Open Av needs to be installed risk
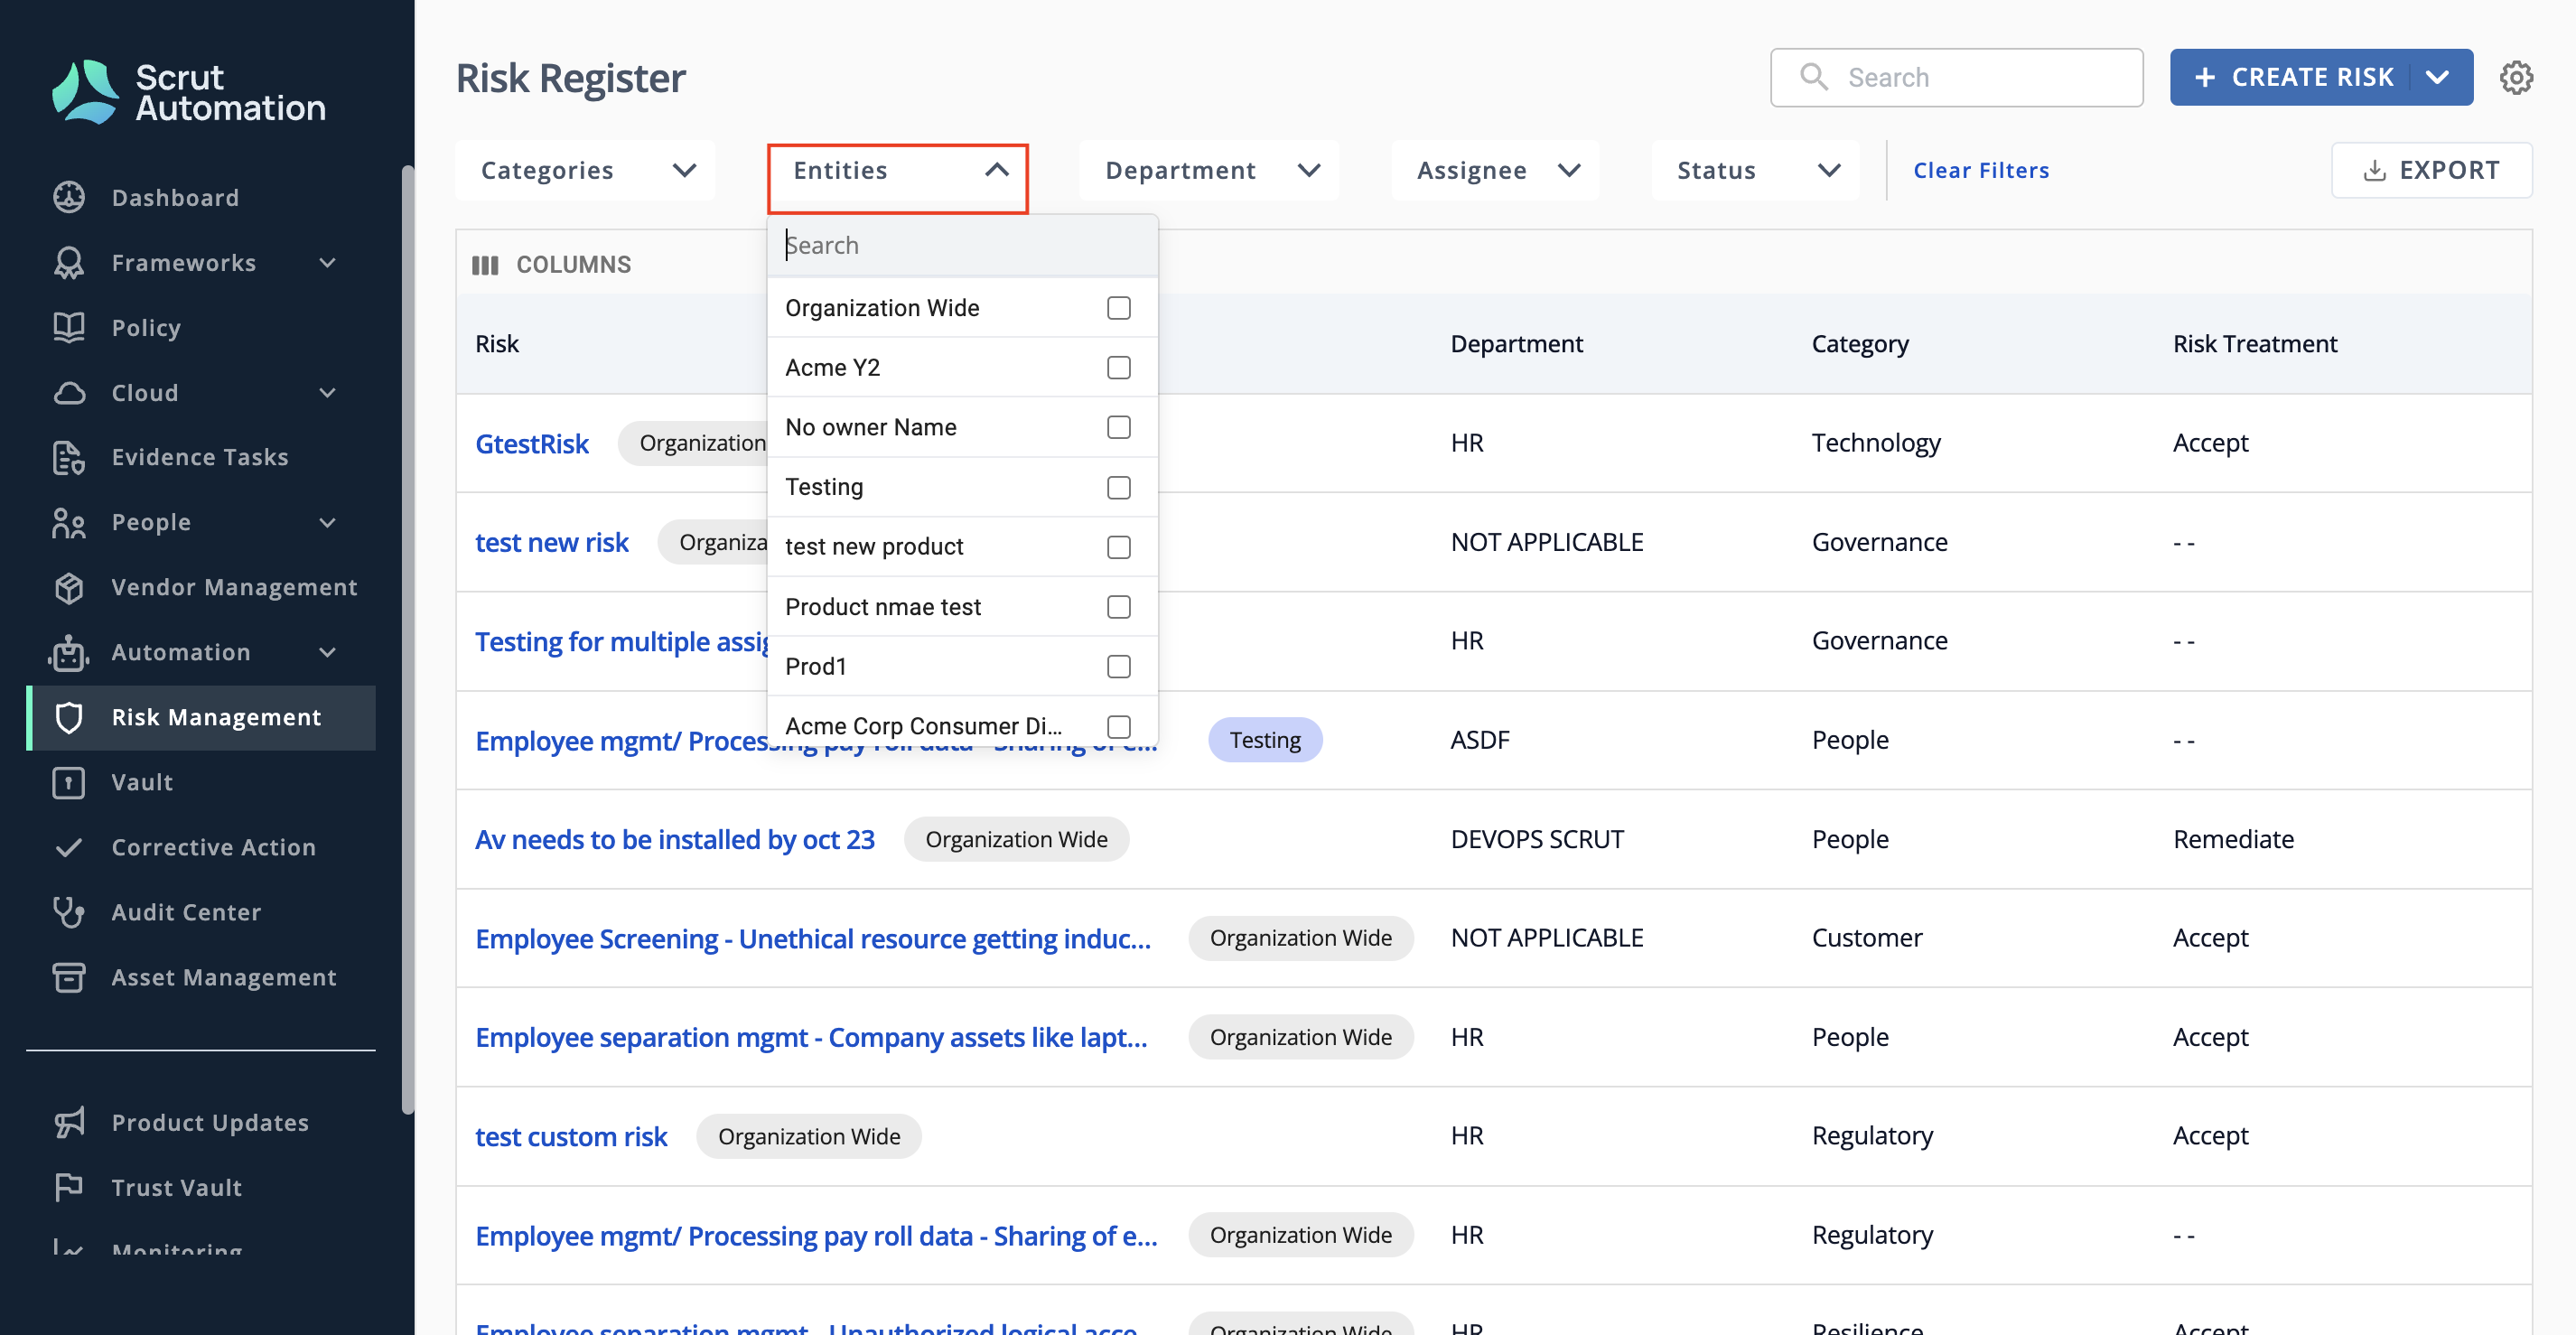Image resolution: width=2576 pixels, height=1335 pixels. tap(675, 839)
